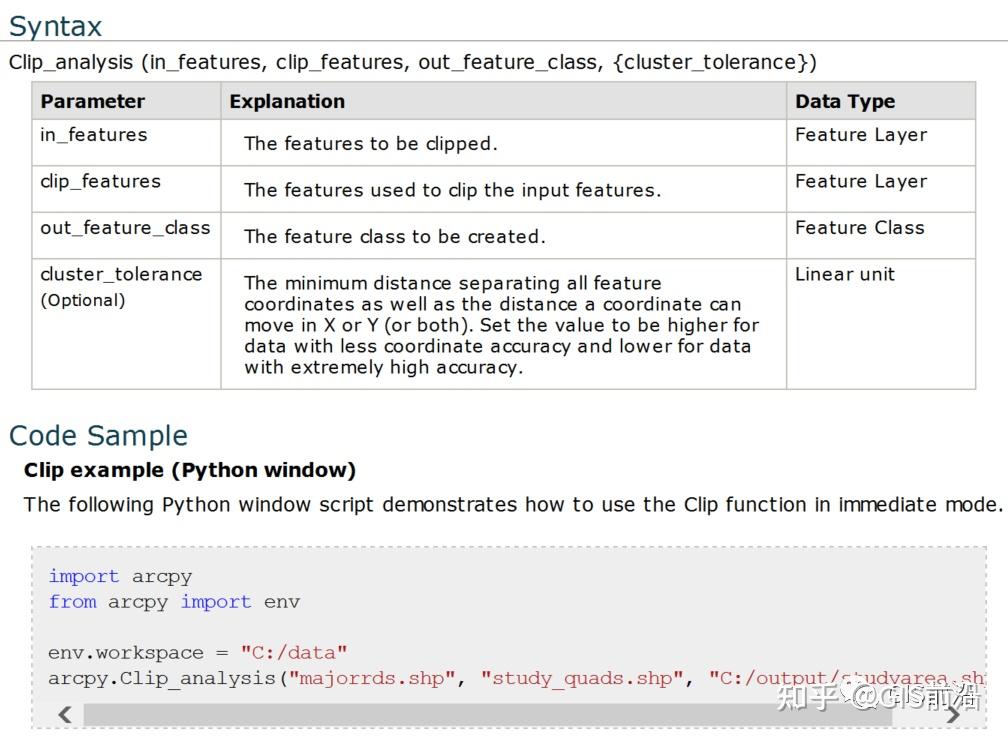
Task: Select the Explanation column header
Action: 287,101
